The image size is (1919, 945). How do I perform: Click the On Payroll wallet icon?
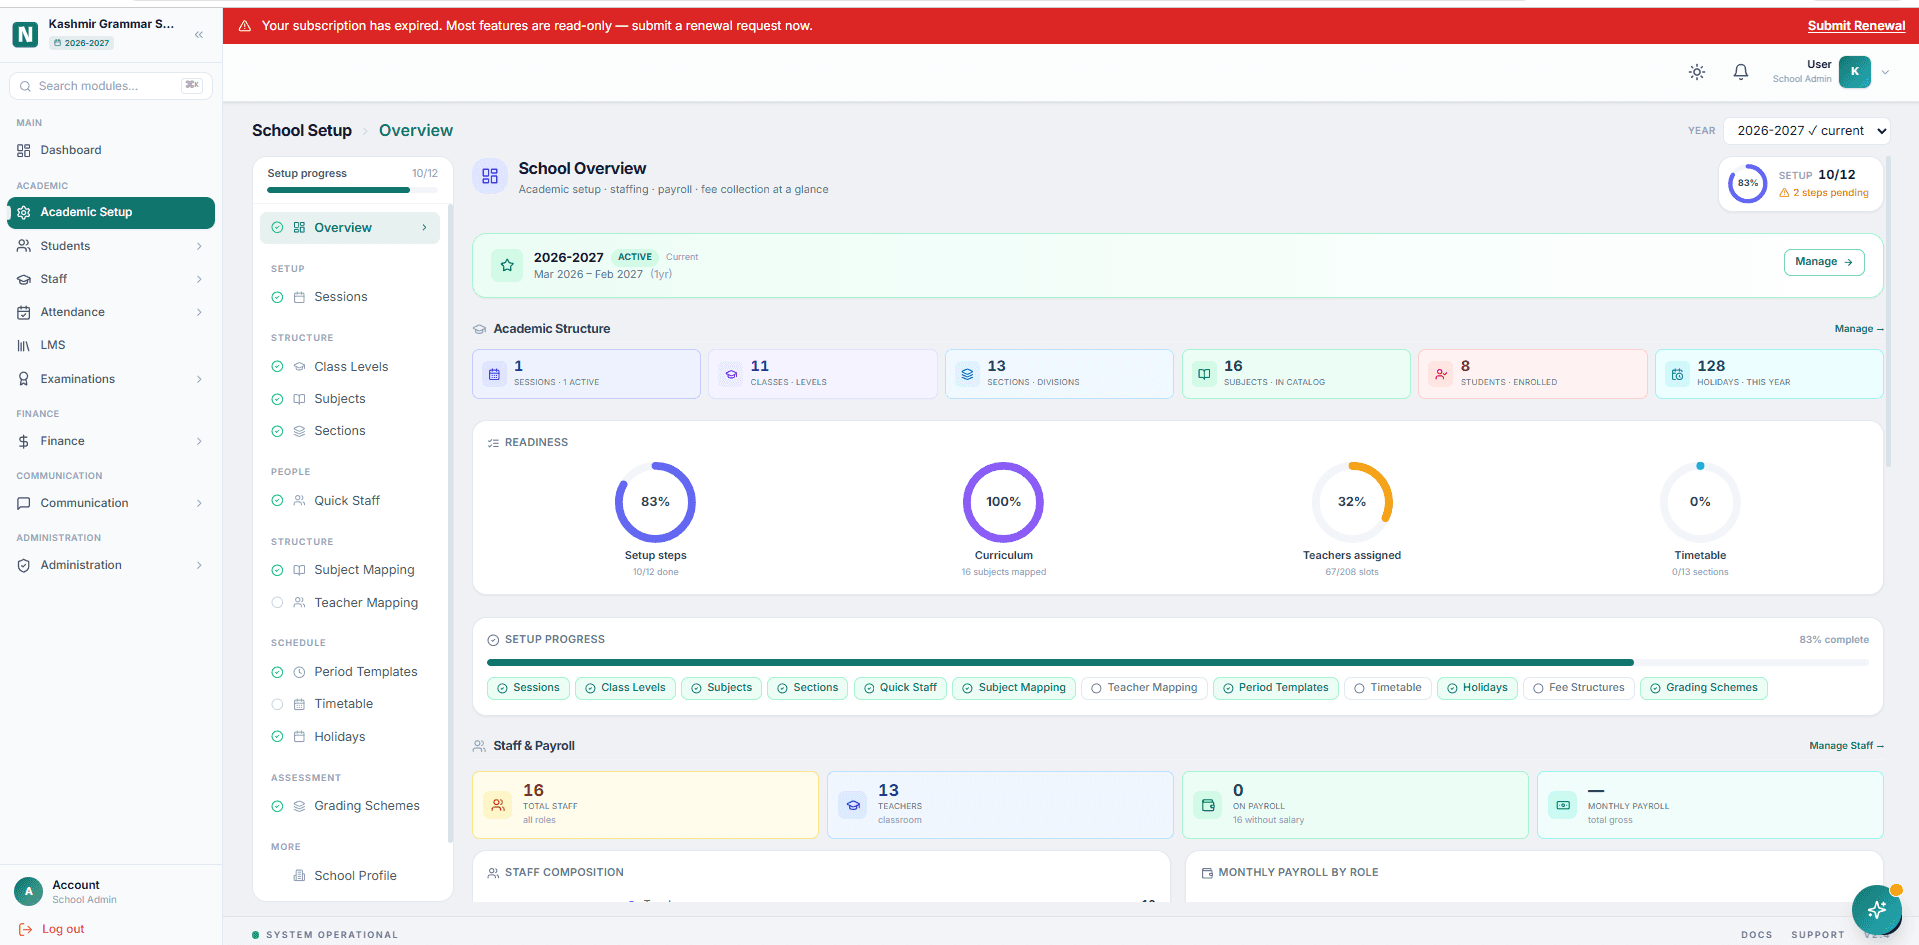pos(1208,805)
